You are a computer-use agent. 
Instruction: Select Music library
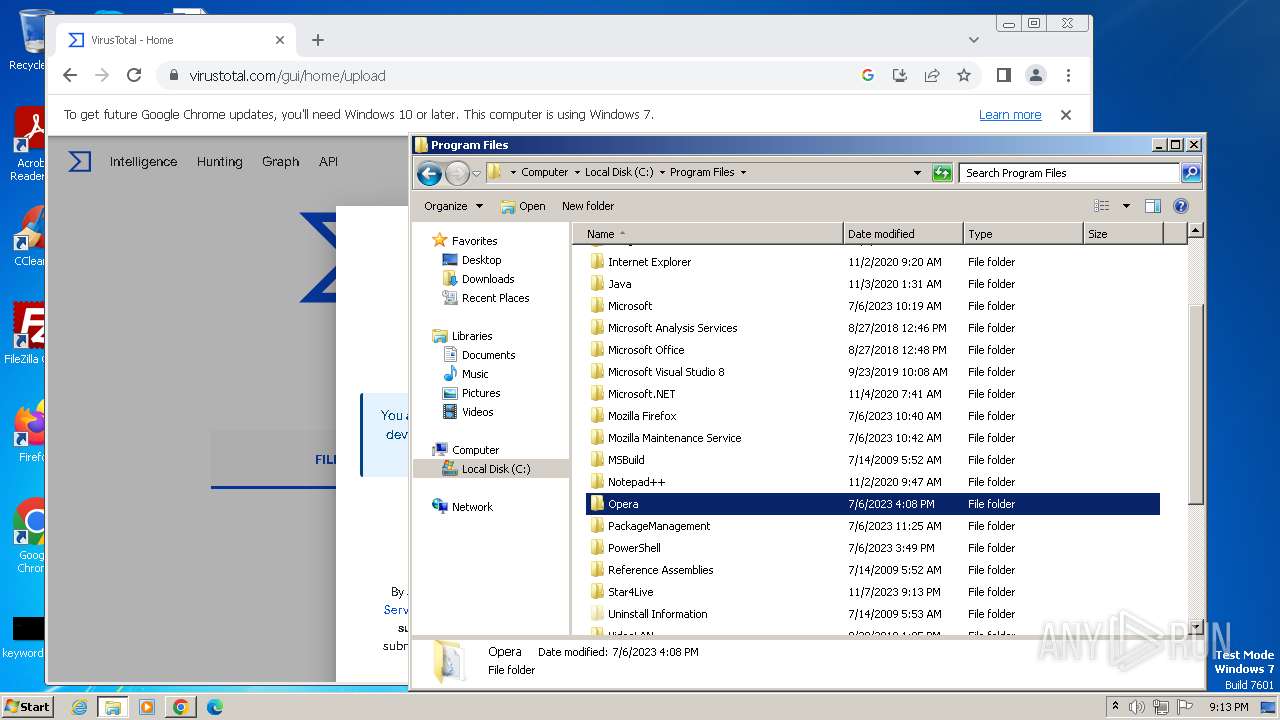pos(475,374)
